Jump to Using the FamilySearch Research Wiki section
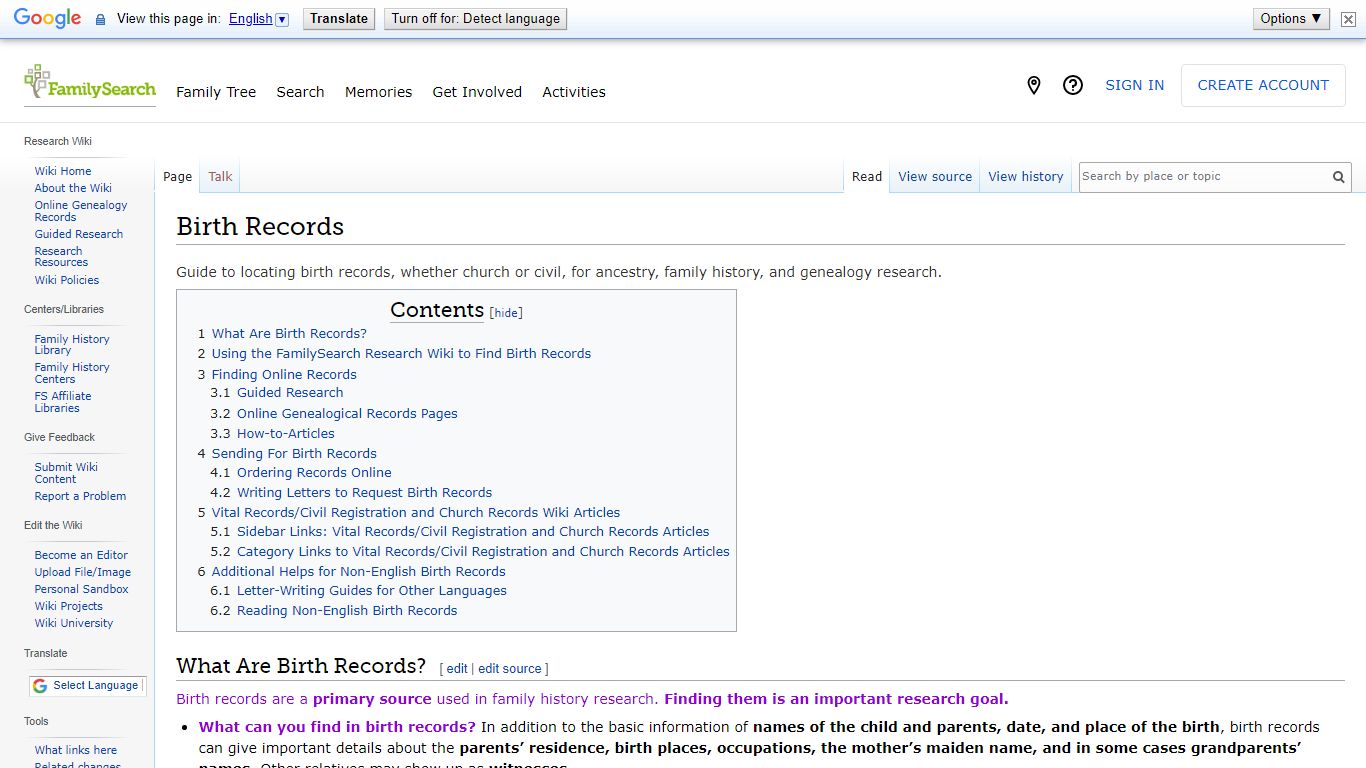This screenshot has height=768, width=1366. [394, 354]
